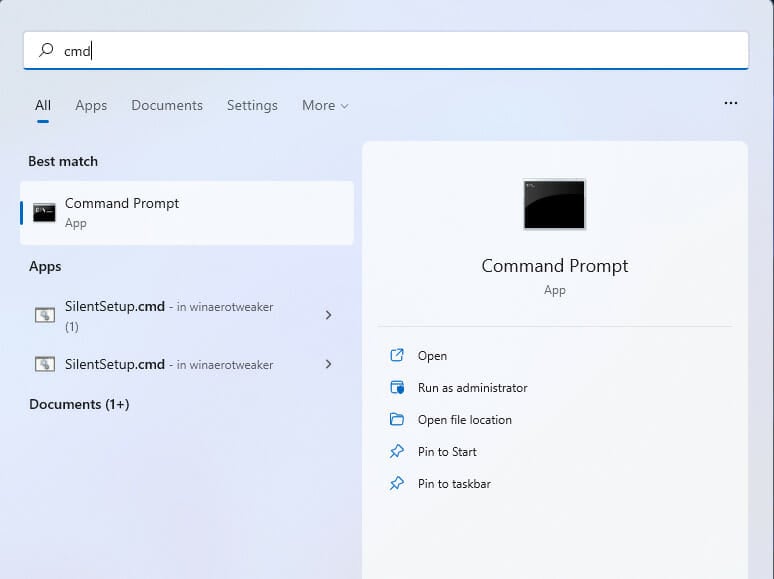This screenshot has width=774, height=579.
Task: Expand arrow for second SilentSetup.cmd result
Action: pyautogui.click(x=329, y=364)
